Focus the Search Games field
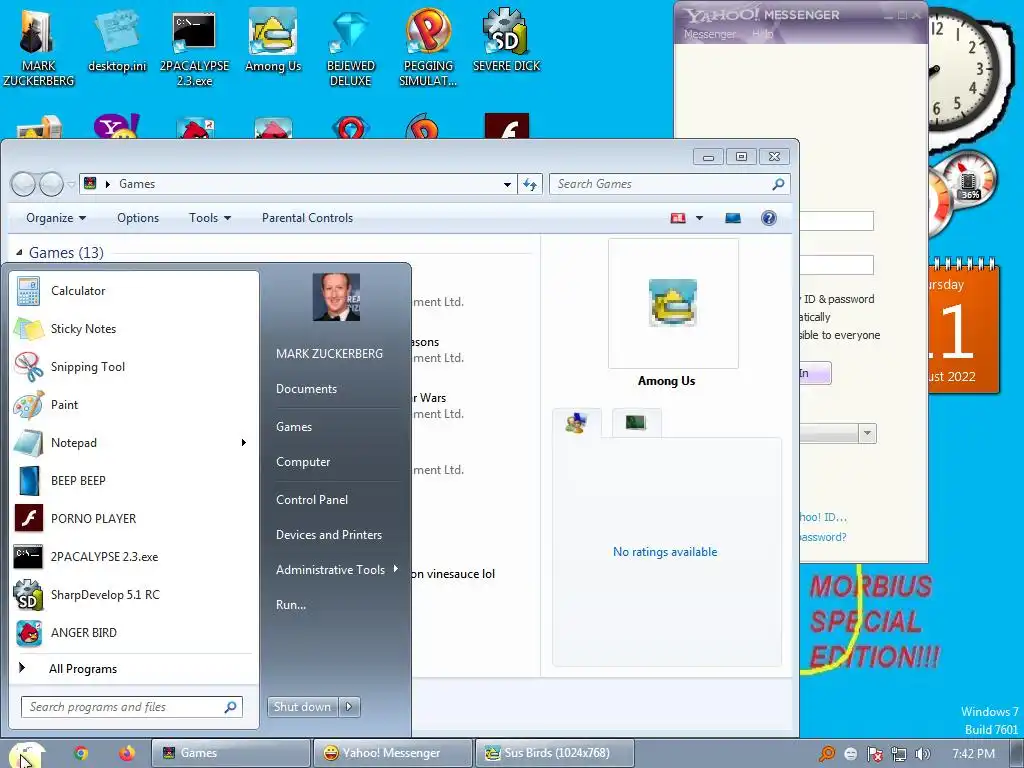The width and height of the screenshot is (1024, 768). (669, 185)
